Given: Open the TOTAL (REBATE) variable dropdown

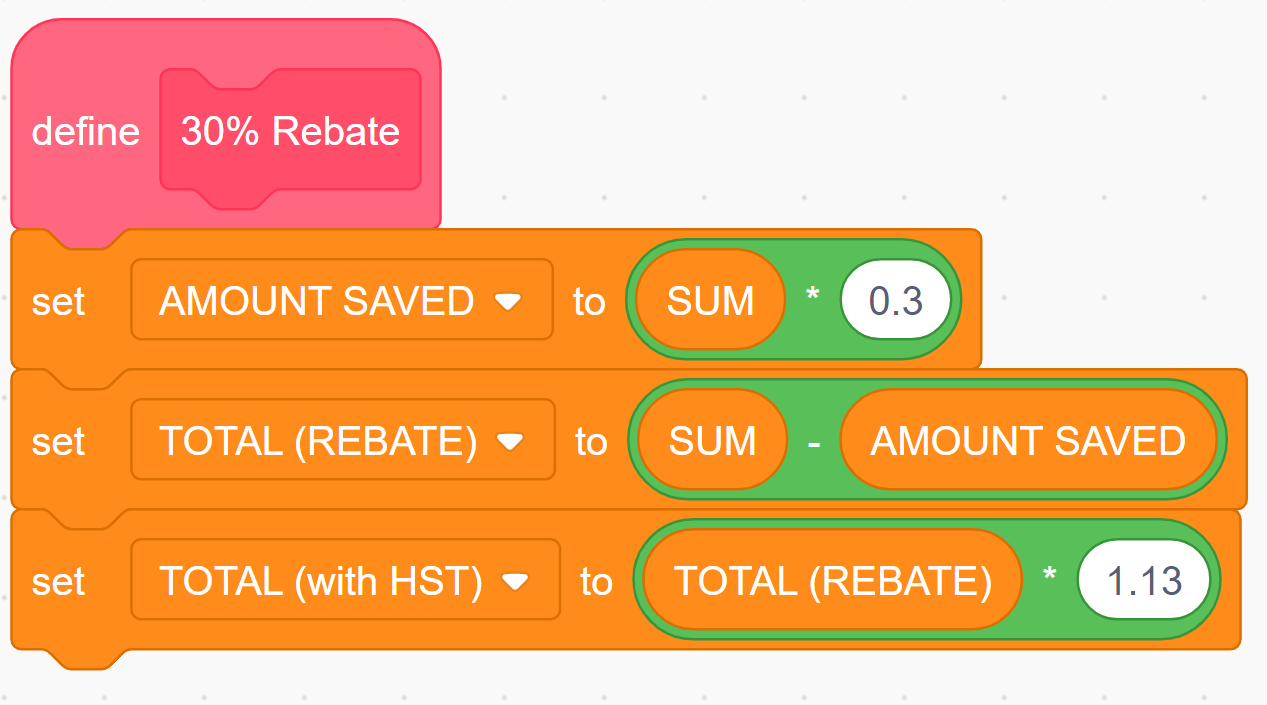Looking at the screenshot, I should click(x=511, y=441).
